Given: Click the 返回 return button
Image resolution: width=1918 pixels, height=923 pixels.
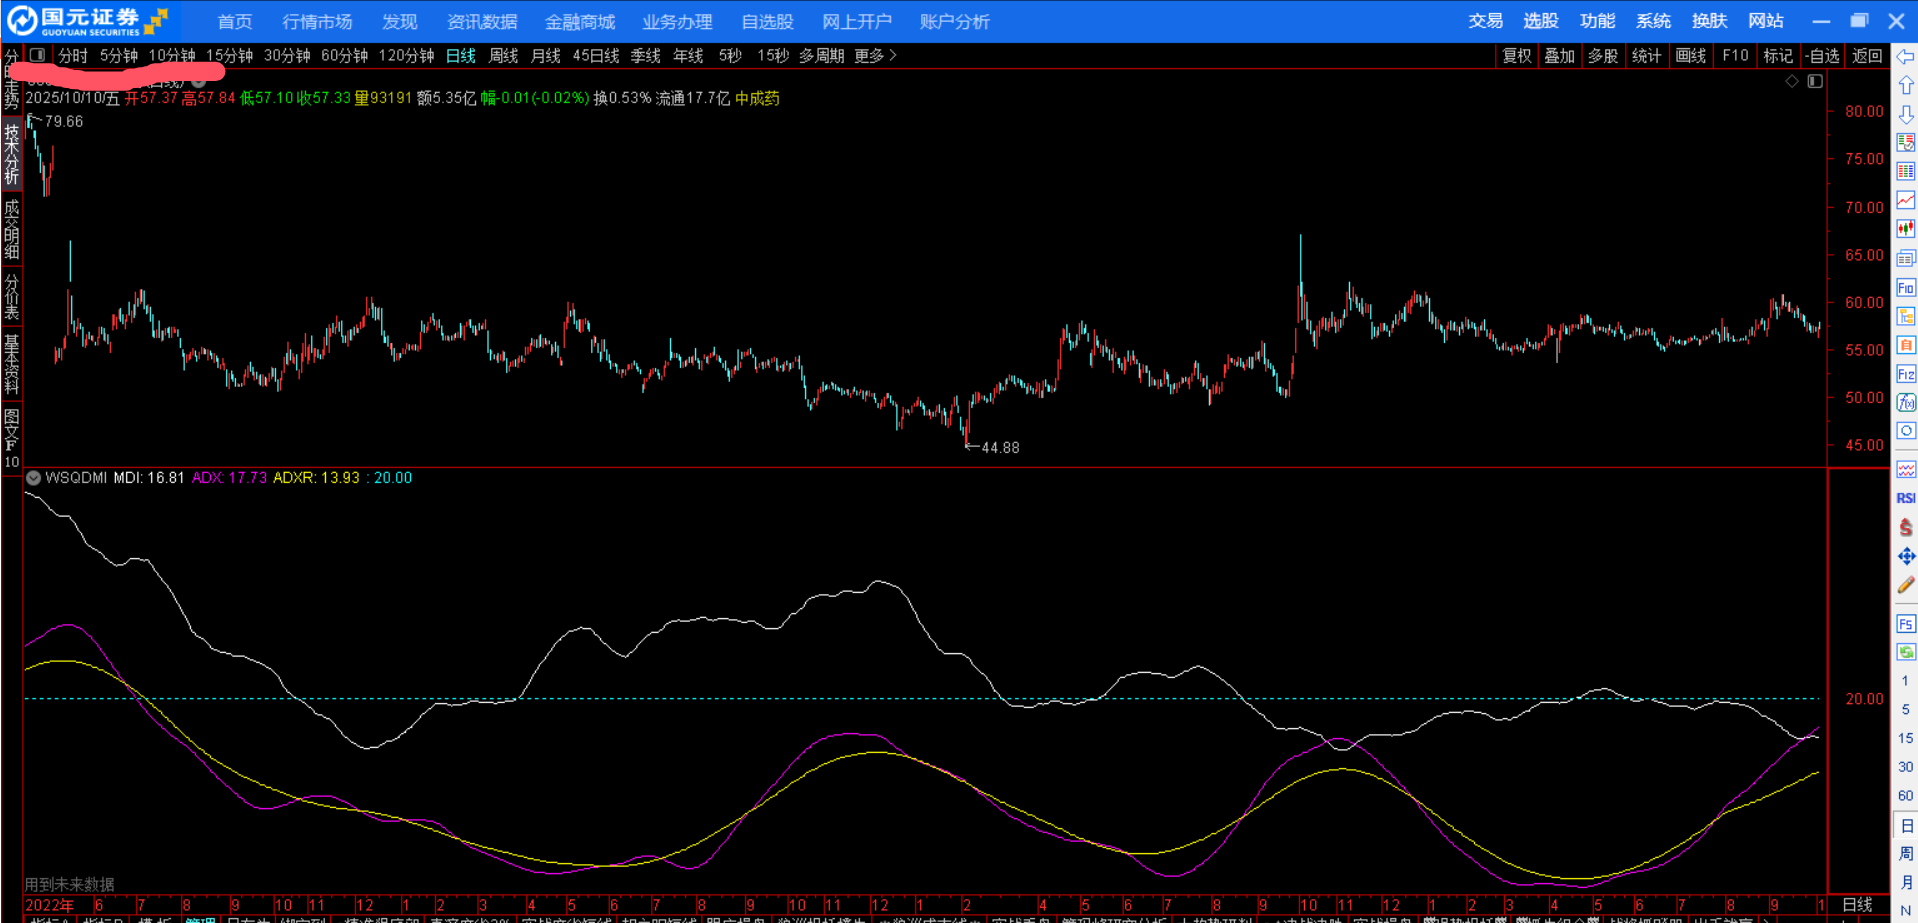Looking at the screenshot, I should pyautogui.click(x=1867, y=56).
